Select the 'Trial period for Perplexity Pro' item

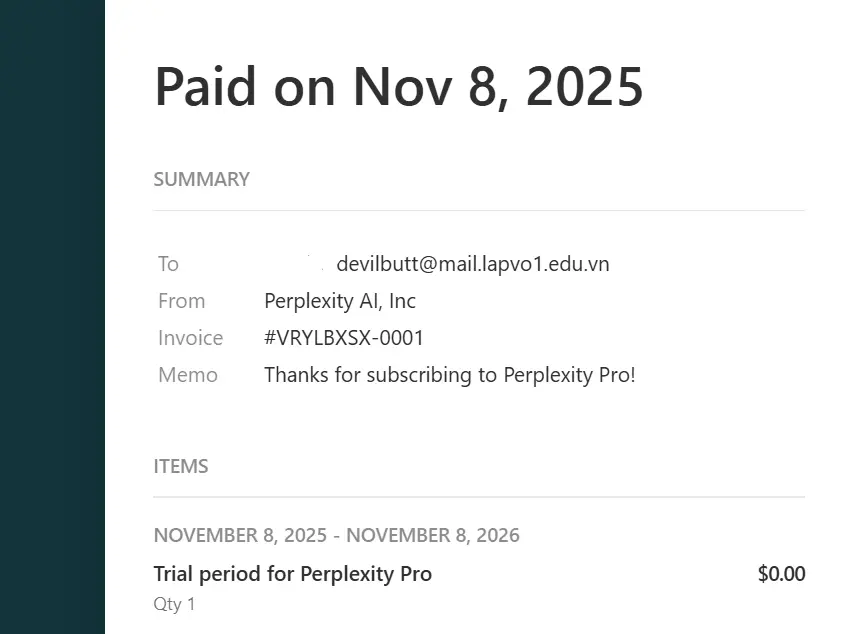pyautogui.click(x=293, y=574)
